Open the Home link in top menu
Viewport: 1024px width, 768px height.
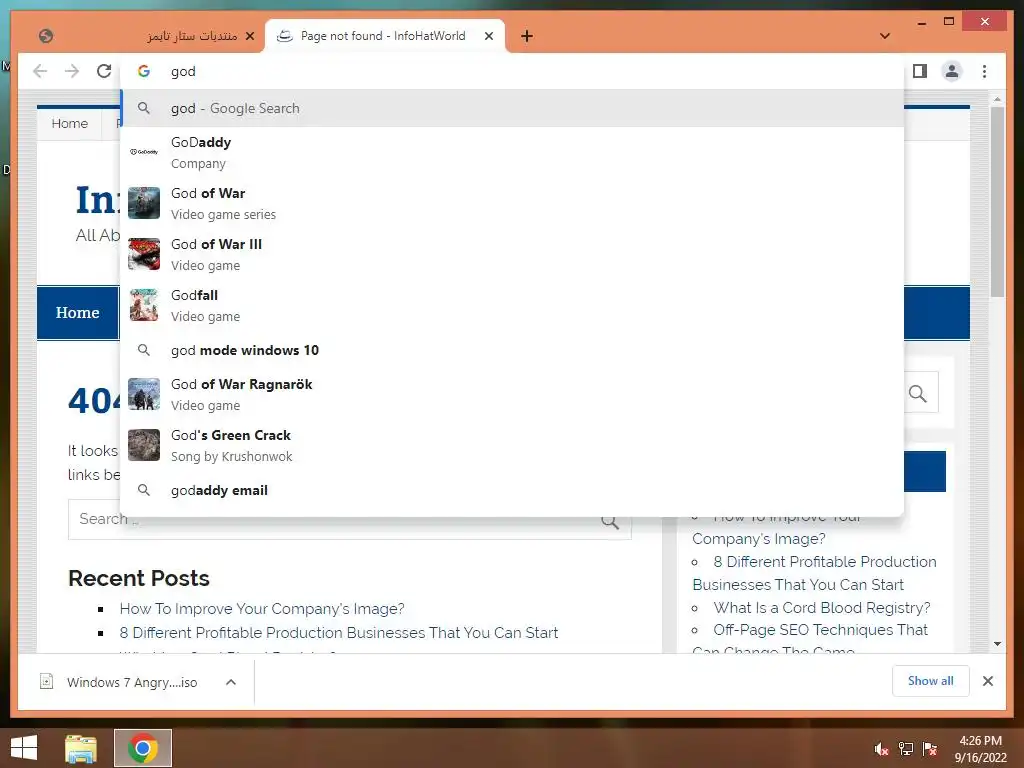click(69, 123)
